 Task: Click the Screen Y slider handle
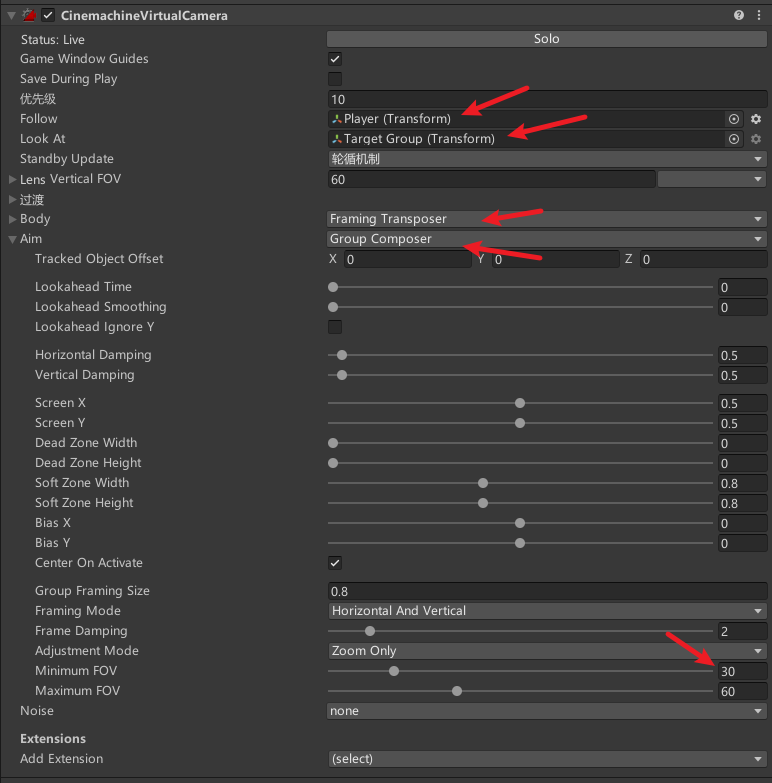(x=520, y=423)
